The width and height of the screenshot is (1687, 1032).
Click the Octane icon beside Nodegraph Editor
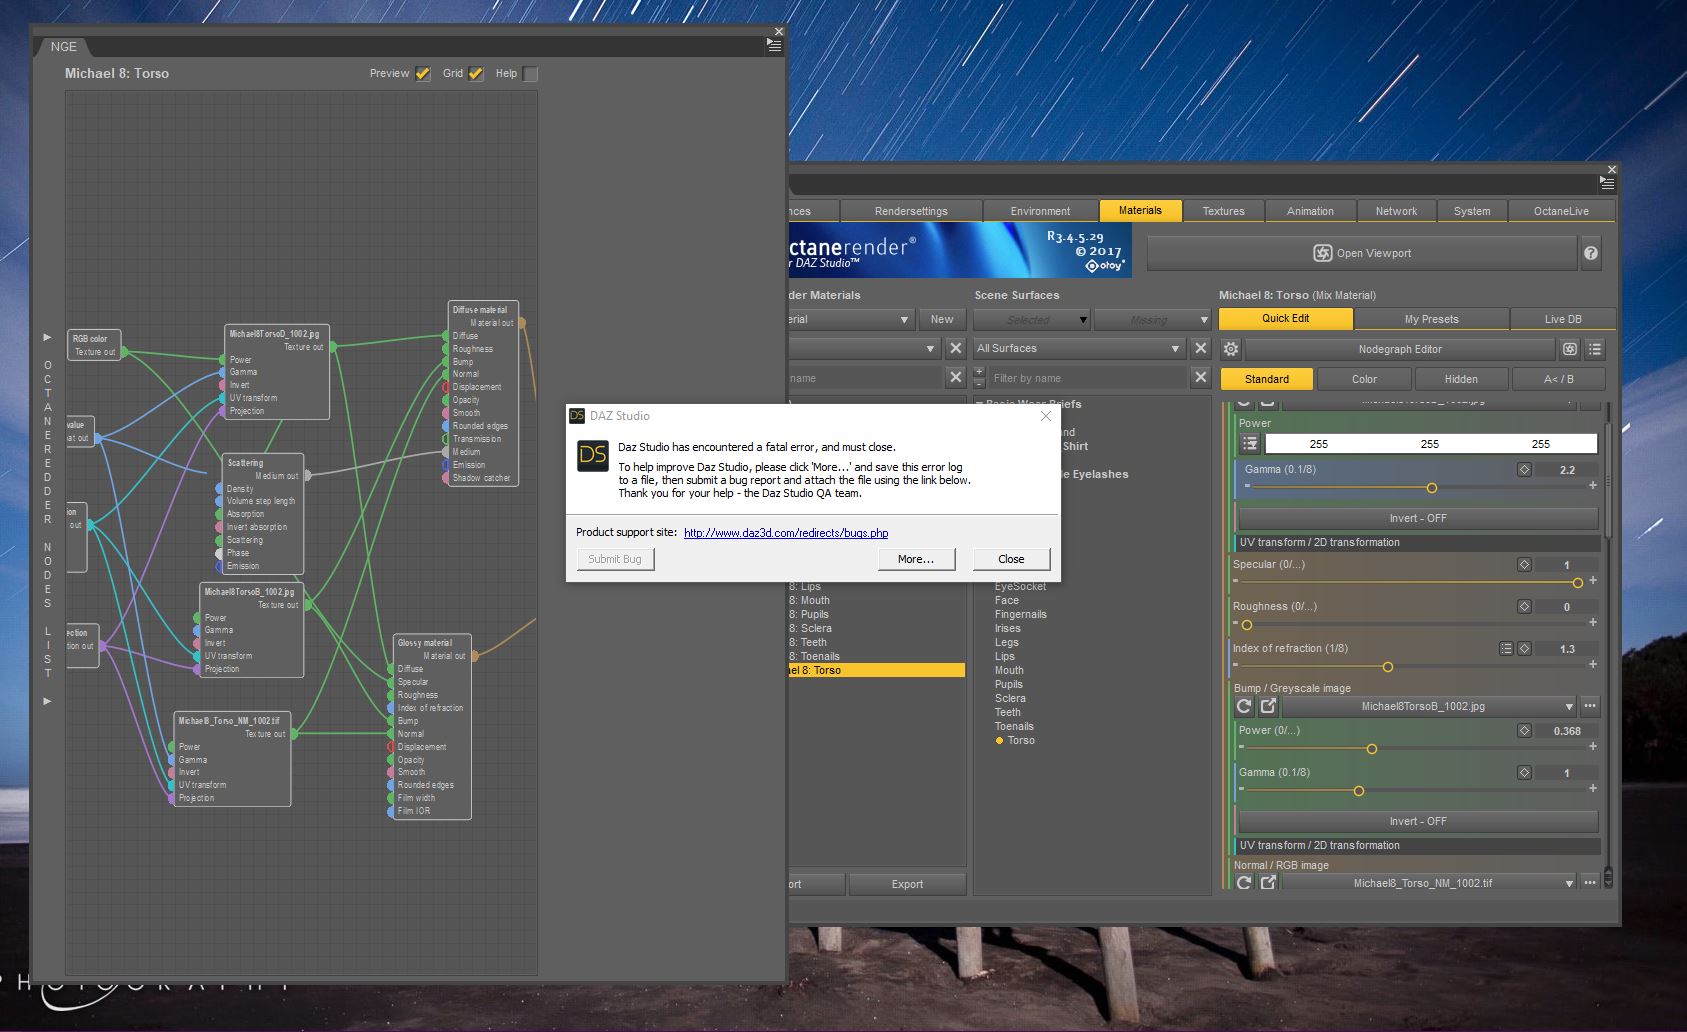(x=1570, y=349)
